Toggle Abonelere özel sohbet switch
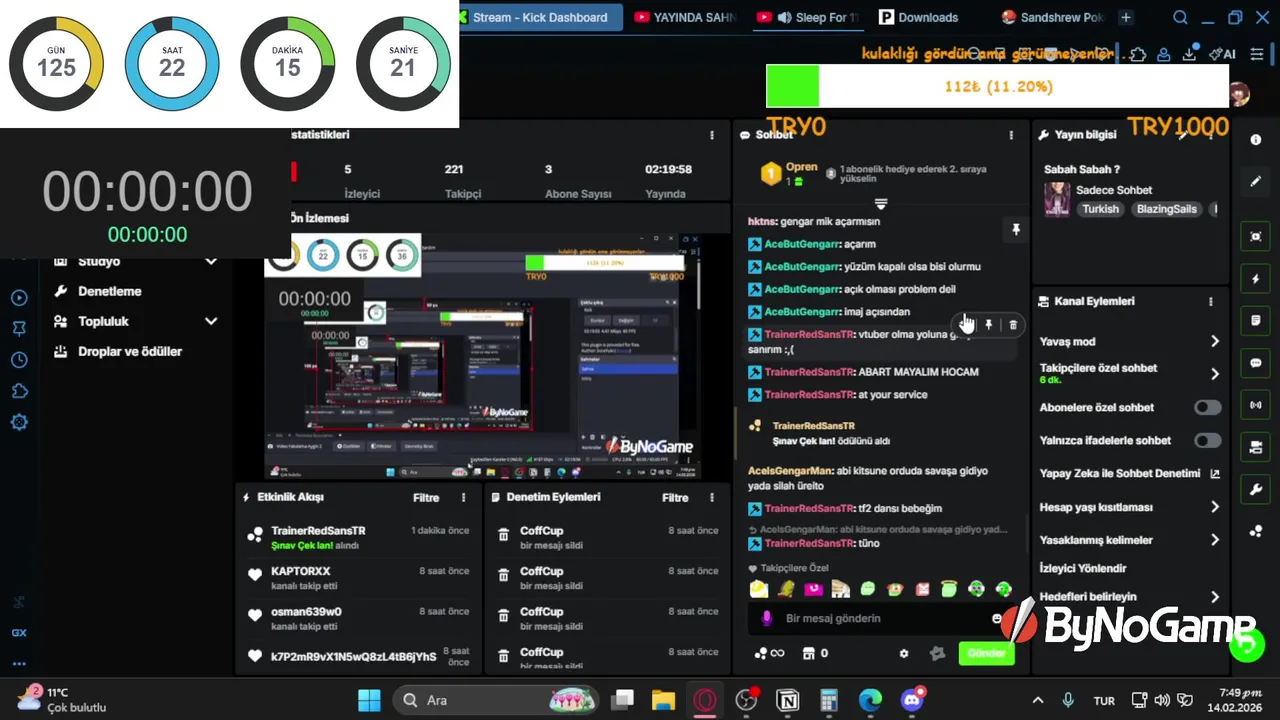Screen dimensions: 1280x720 tap(1207, 407)
